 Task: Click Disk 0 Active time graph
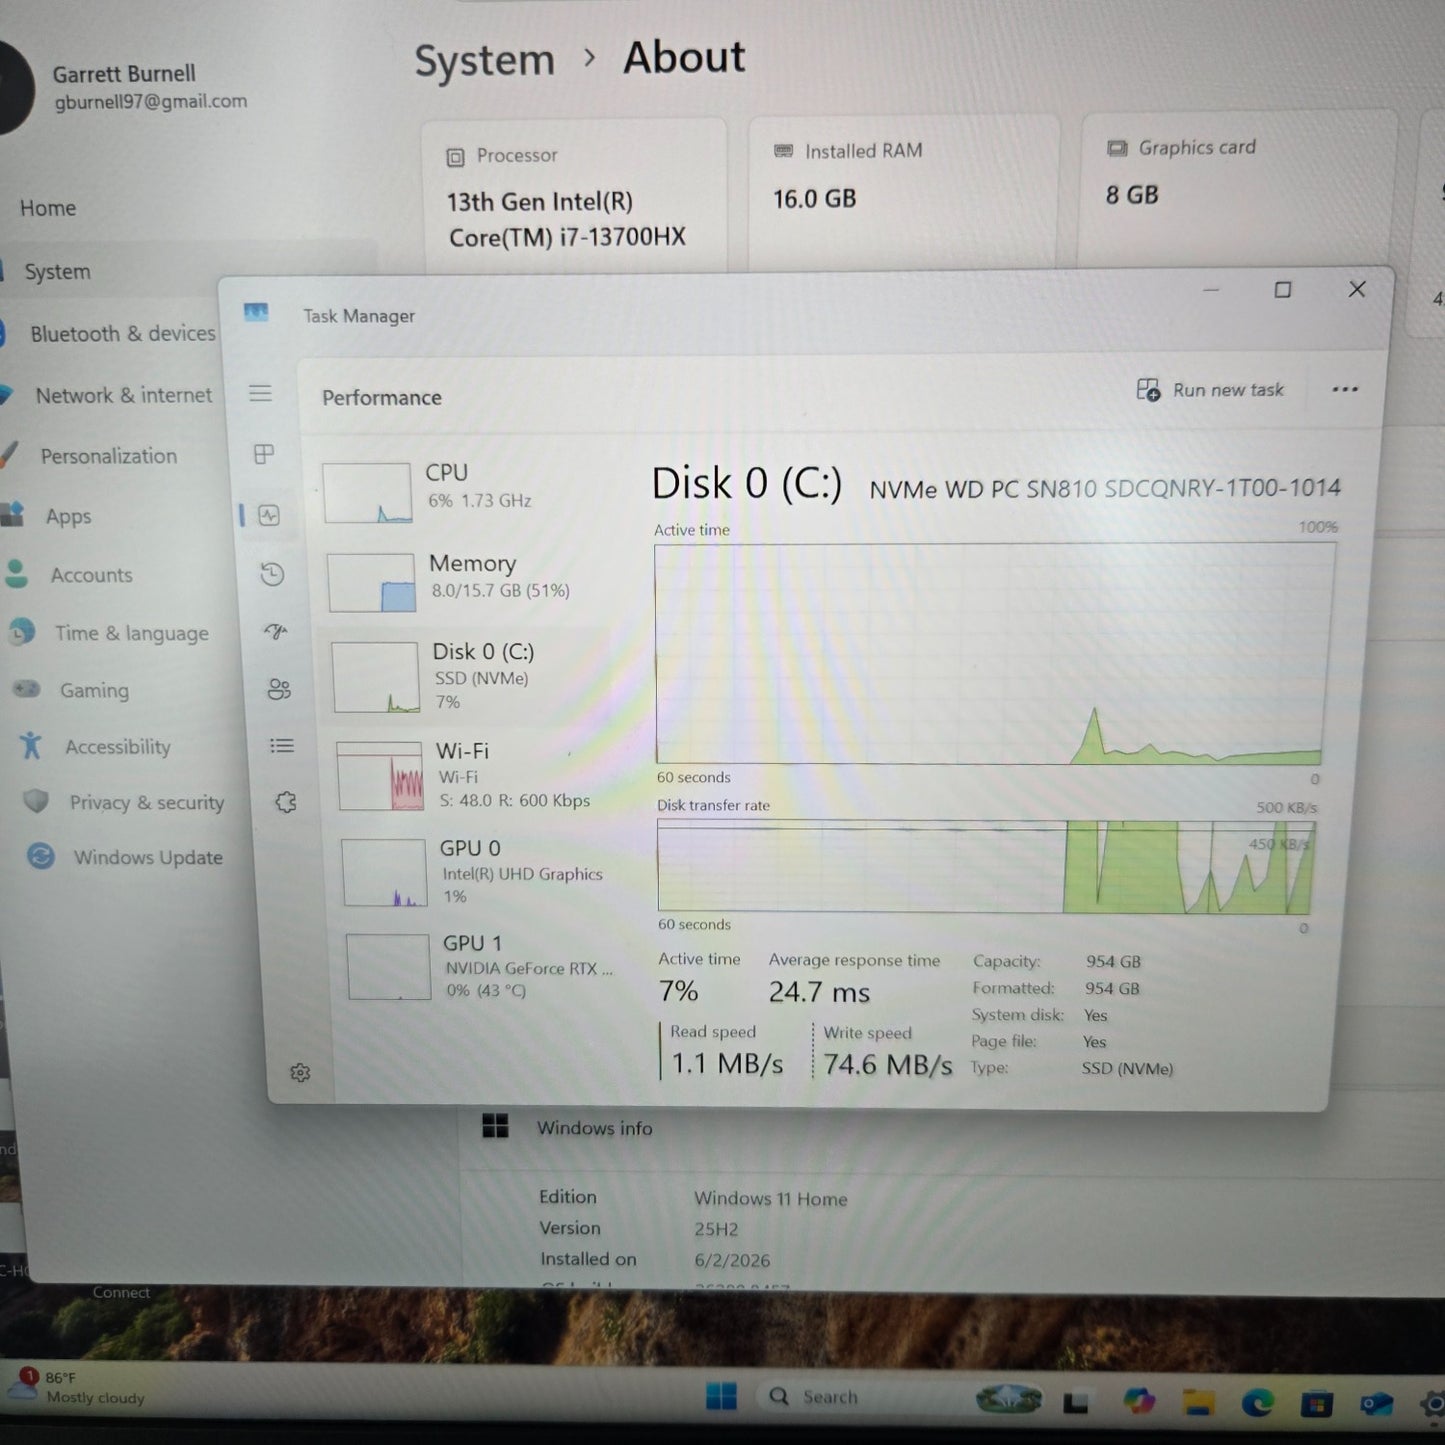[x=992, y=654]
